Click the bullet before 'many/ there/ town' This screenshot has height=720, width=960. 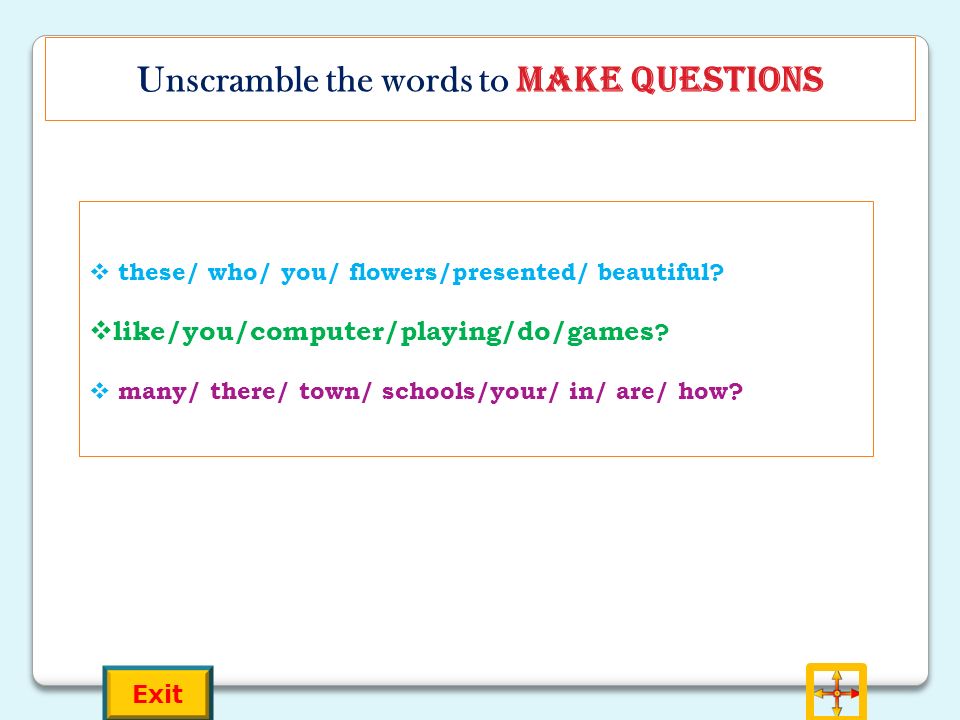(x=100, y=390)
